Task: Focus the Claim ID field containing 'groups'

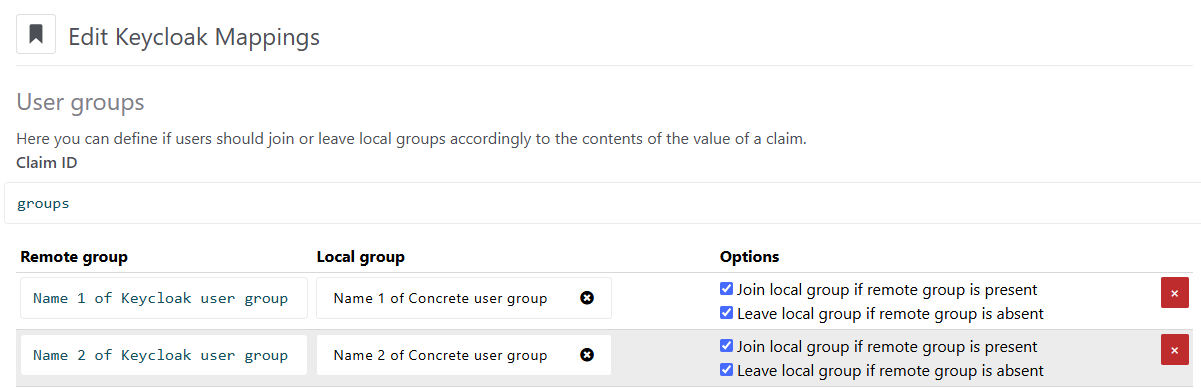Action: (x=602, y=203)
